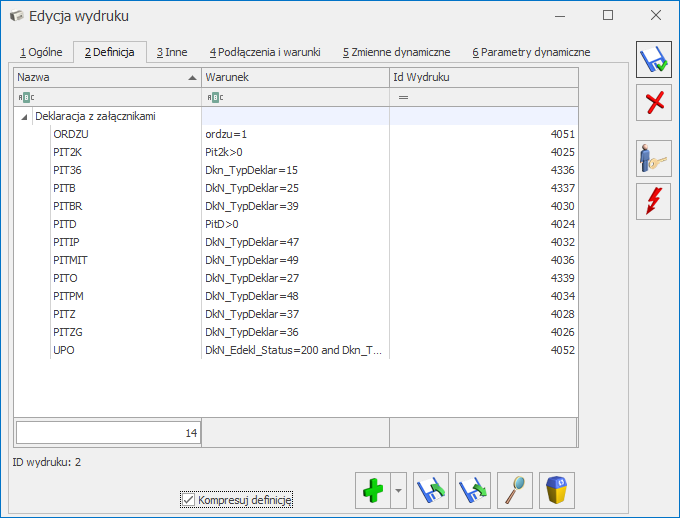Screen dimensions: 680x518
Task: Click the Warunek column header
Action: [x=294, y=77]
